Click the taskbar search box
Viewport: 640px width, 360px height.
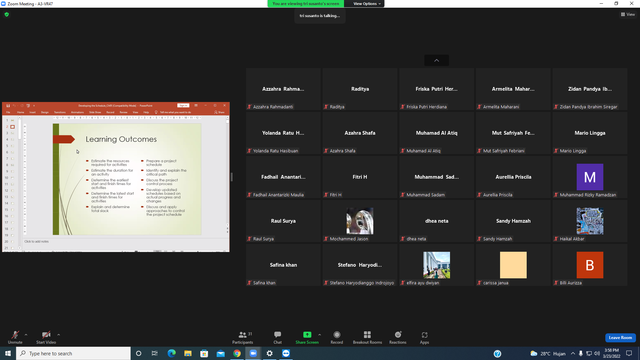pyautogui.click(x=73, y=353)
